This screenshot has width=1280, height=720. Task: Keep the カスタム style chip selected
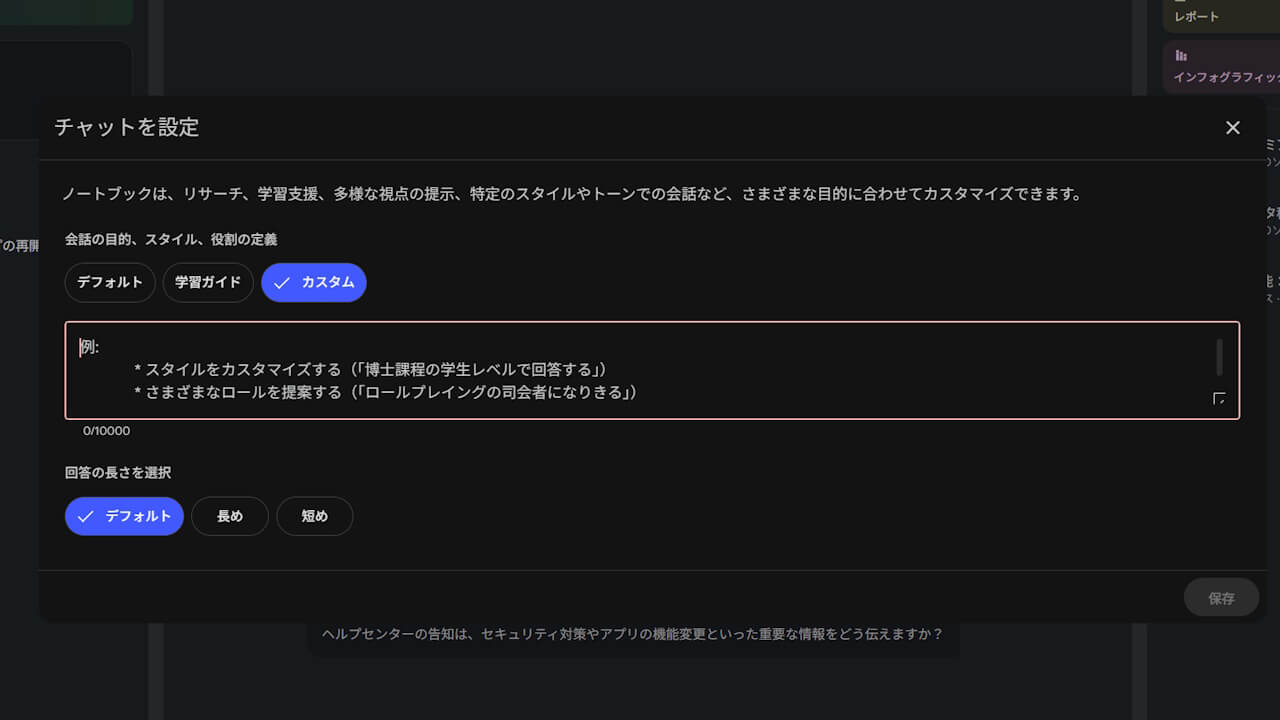point(314,282)
